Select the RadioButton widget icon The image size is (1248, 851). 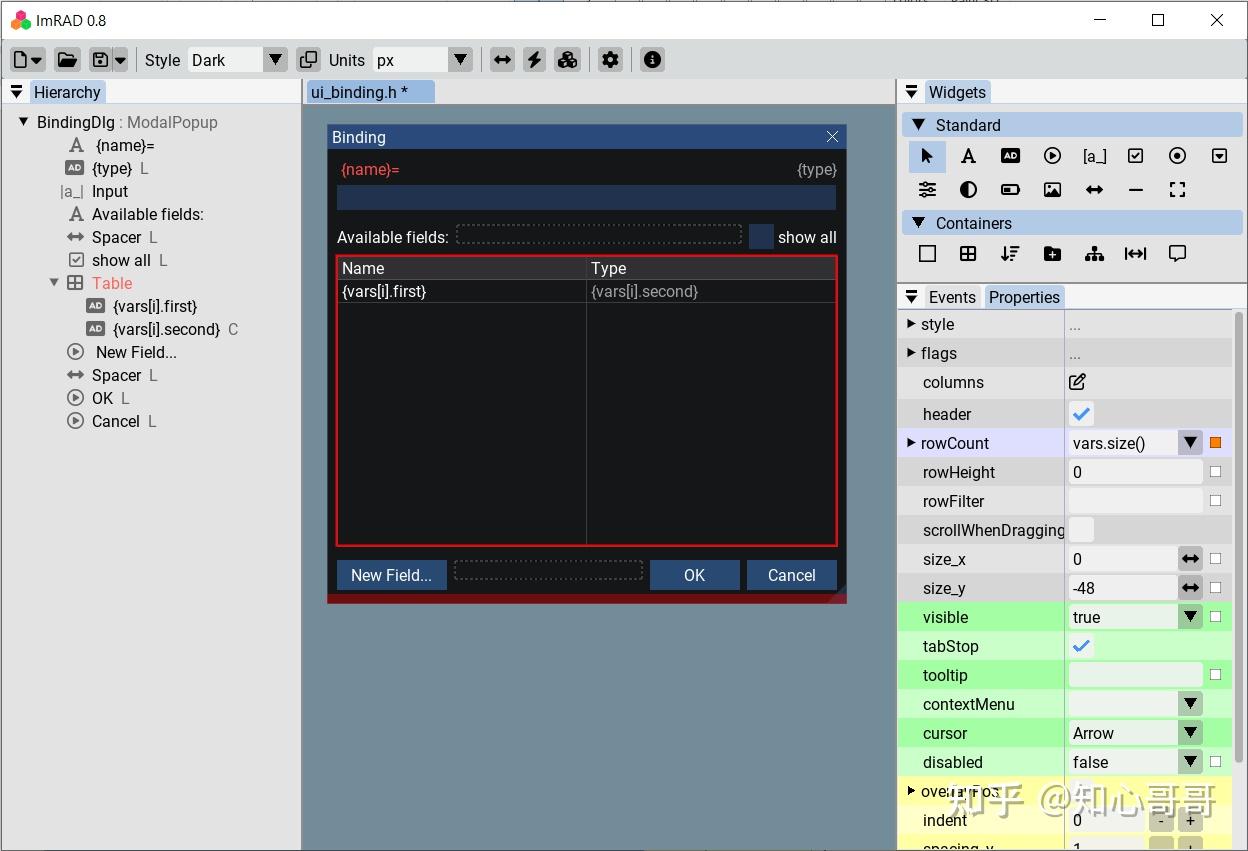pos(1177,156)
